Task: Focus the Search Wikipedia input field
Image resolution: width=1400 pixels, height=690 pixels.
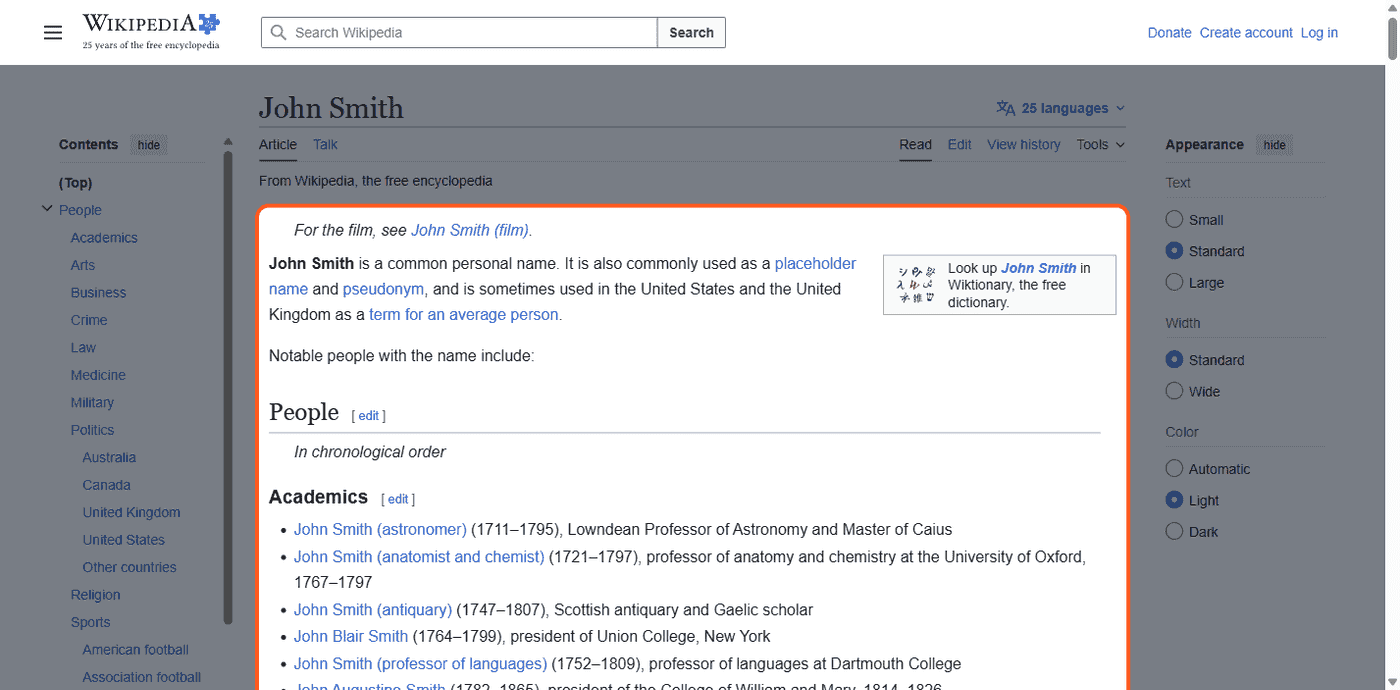Action: (x=459, y=32)
